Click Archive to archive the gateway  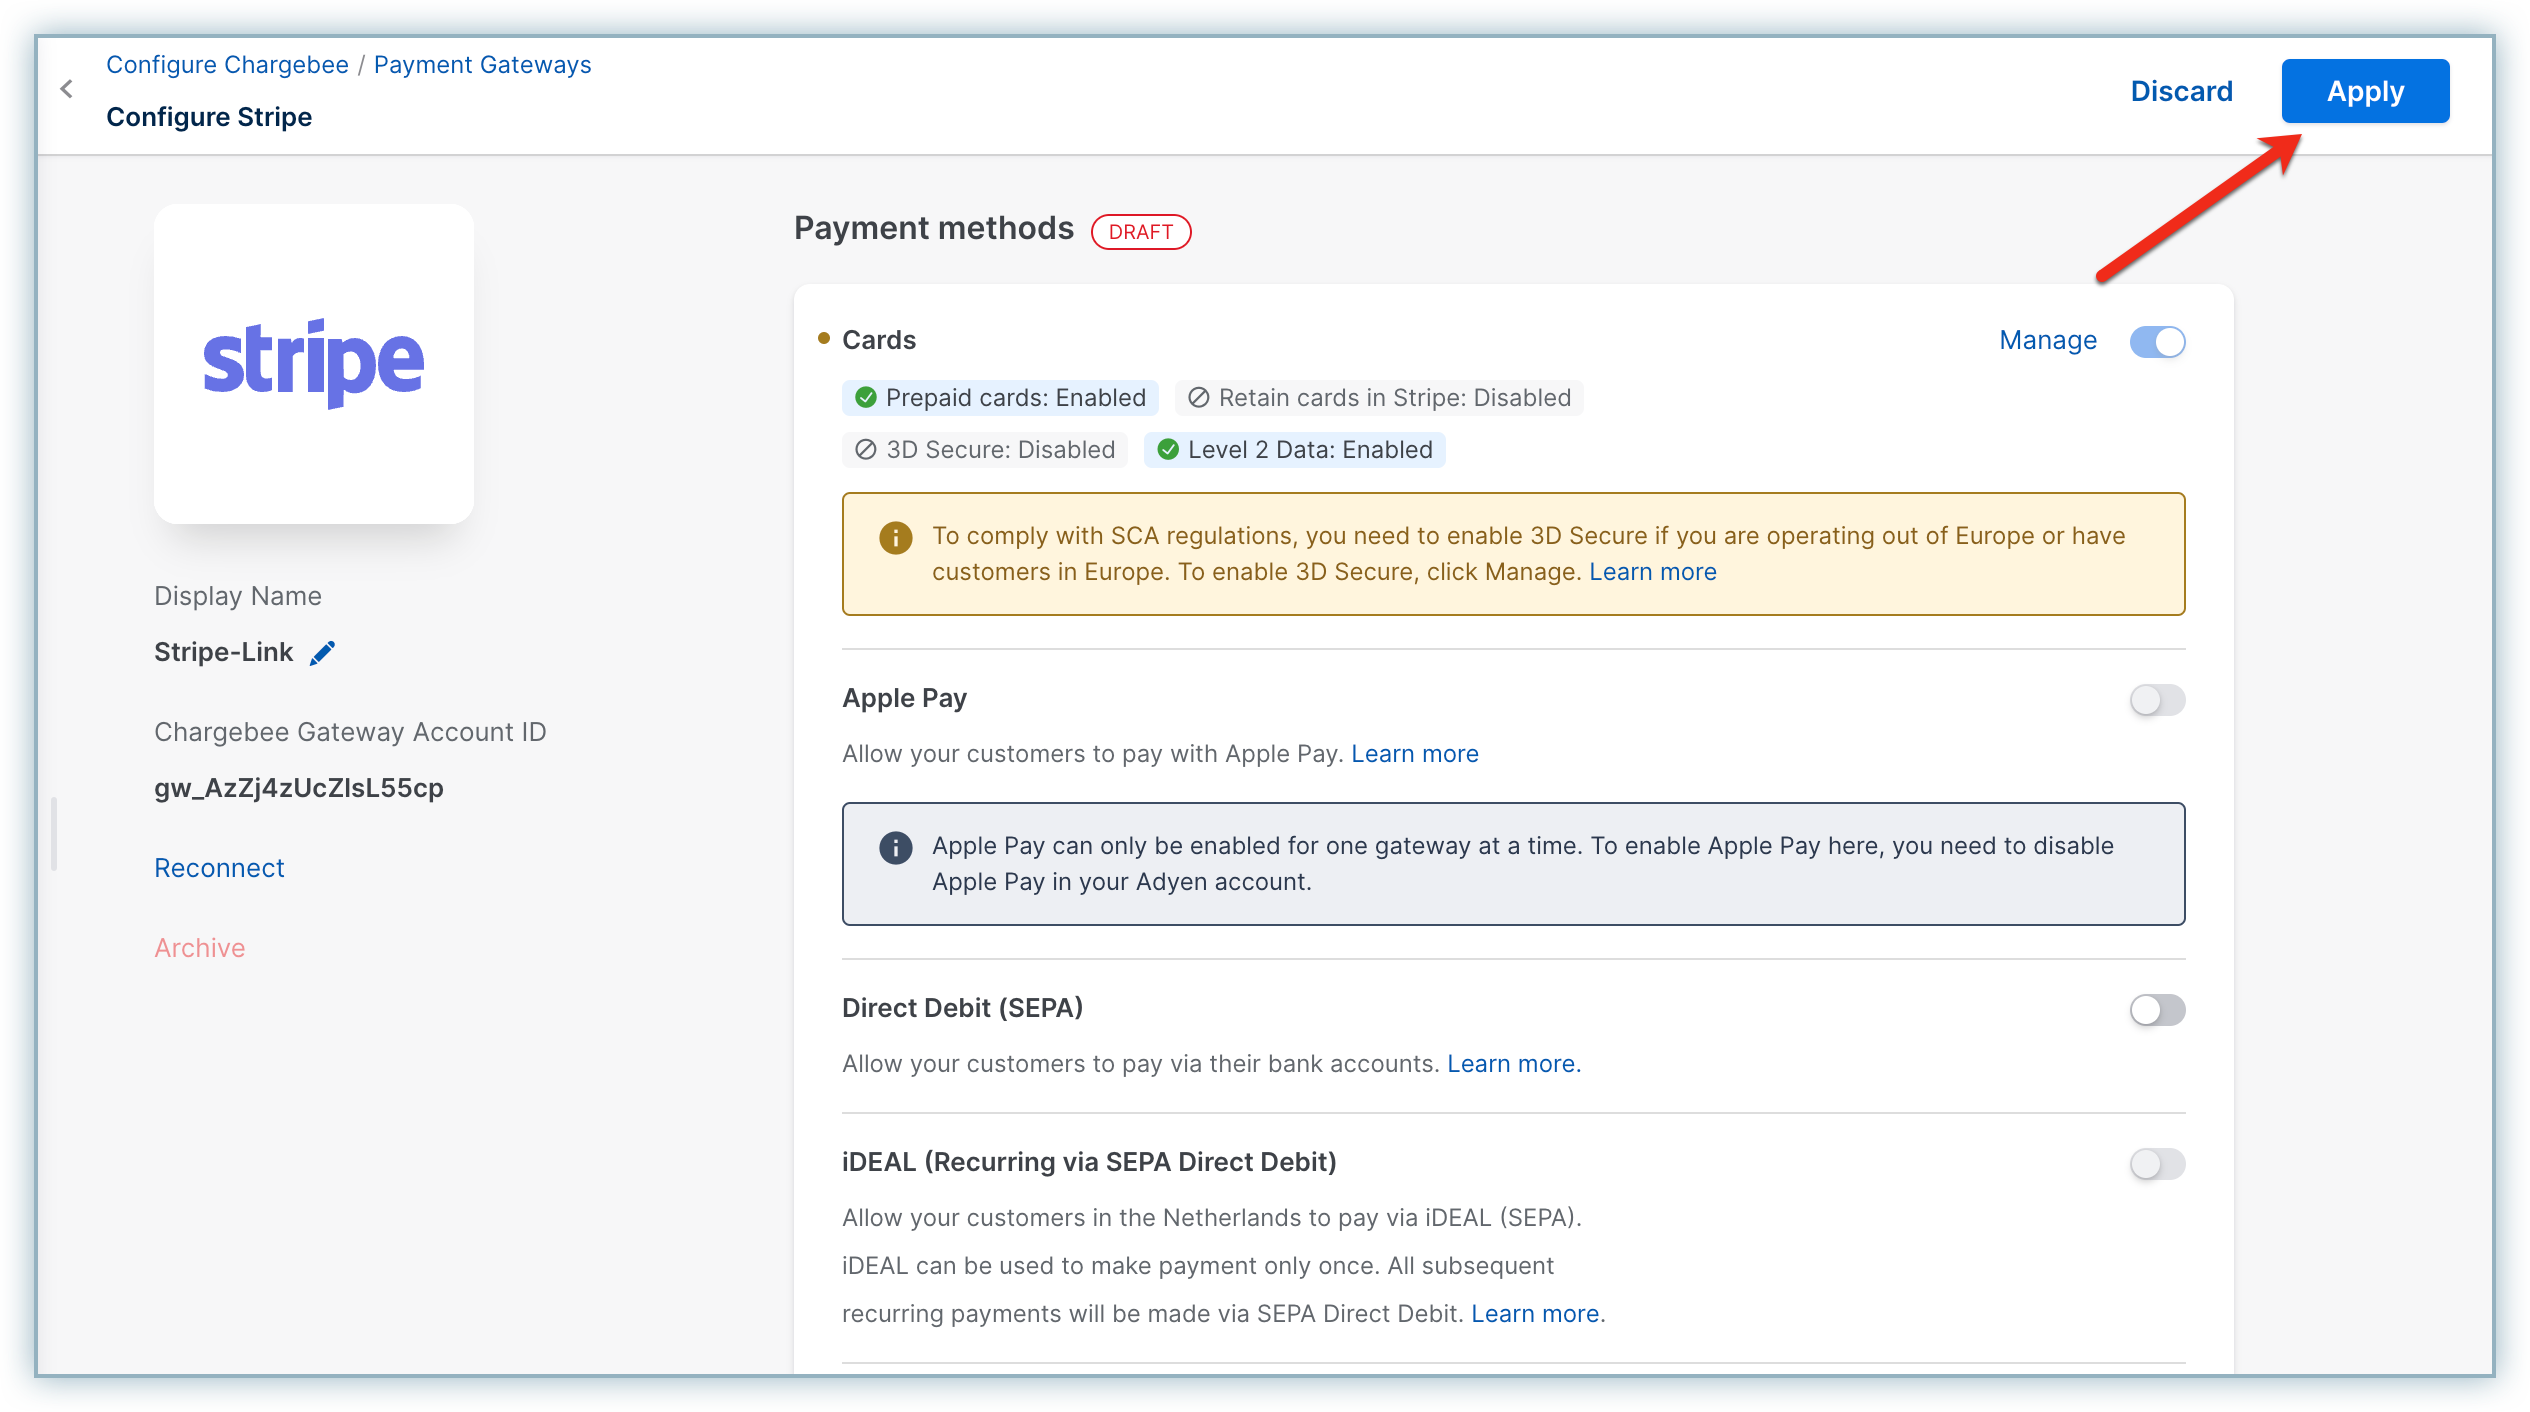click(x=199, y=948)
